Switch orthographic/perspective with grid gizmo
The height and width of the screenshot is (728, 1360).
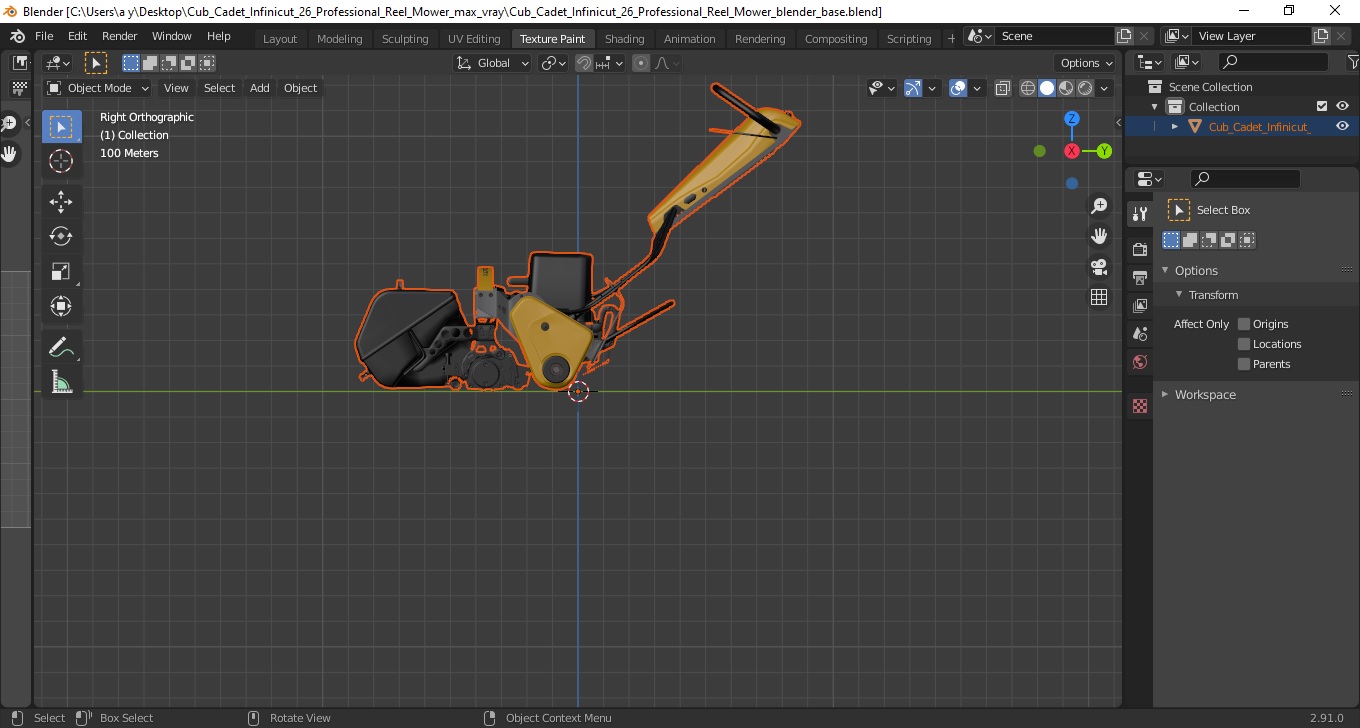[1099, 297]
